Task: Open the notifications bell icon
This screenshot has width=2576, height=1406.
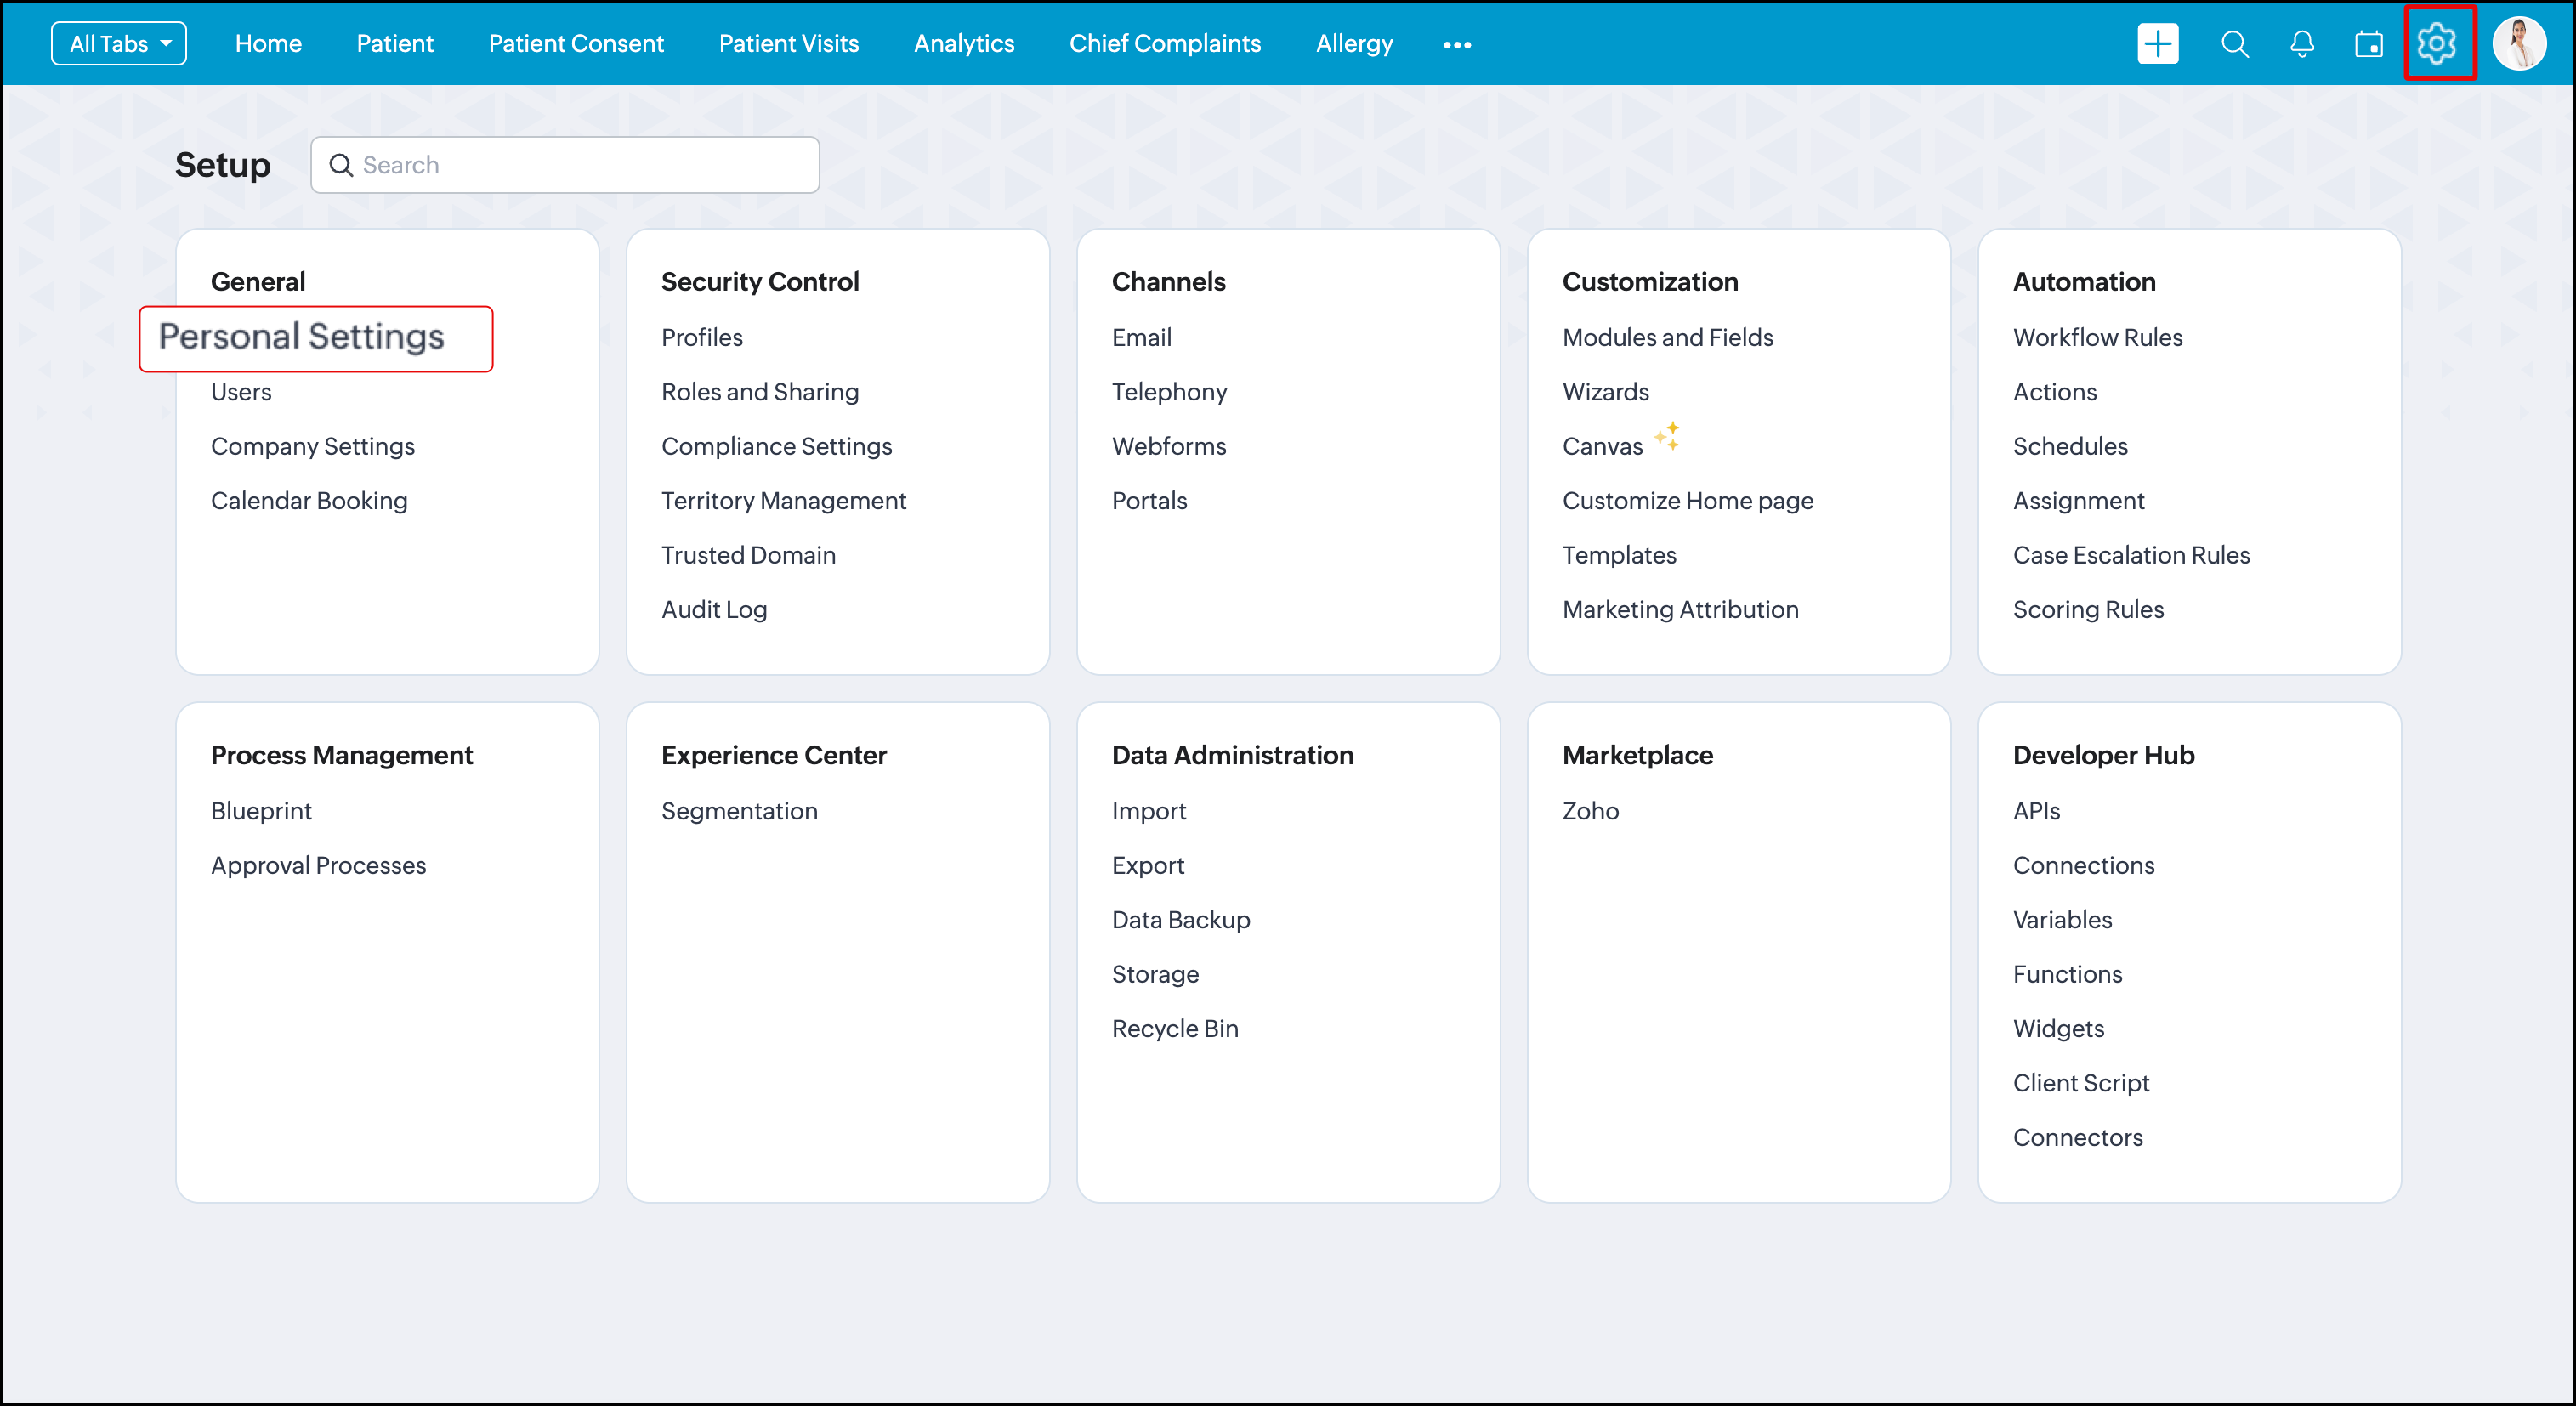Action: coord(2301,44)
